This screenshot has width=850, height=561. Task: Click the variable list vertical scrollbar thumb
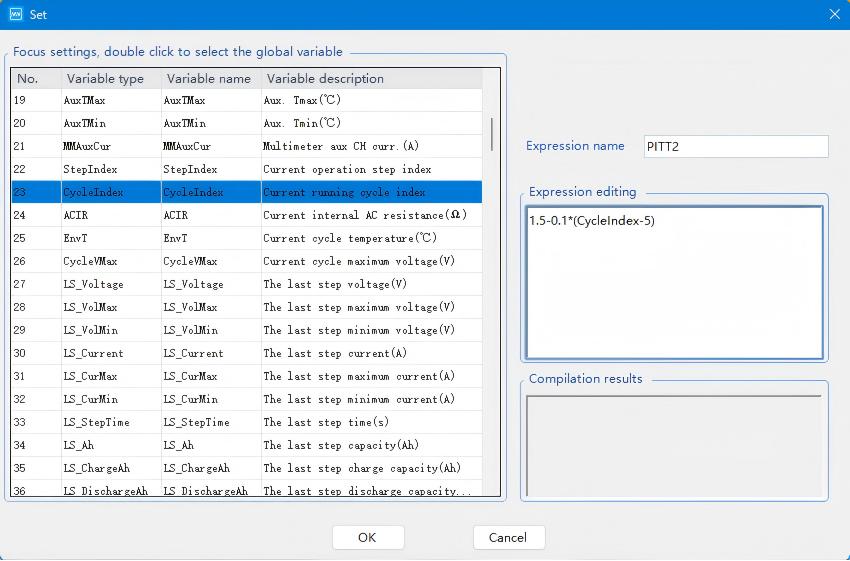coord(492,134)
